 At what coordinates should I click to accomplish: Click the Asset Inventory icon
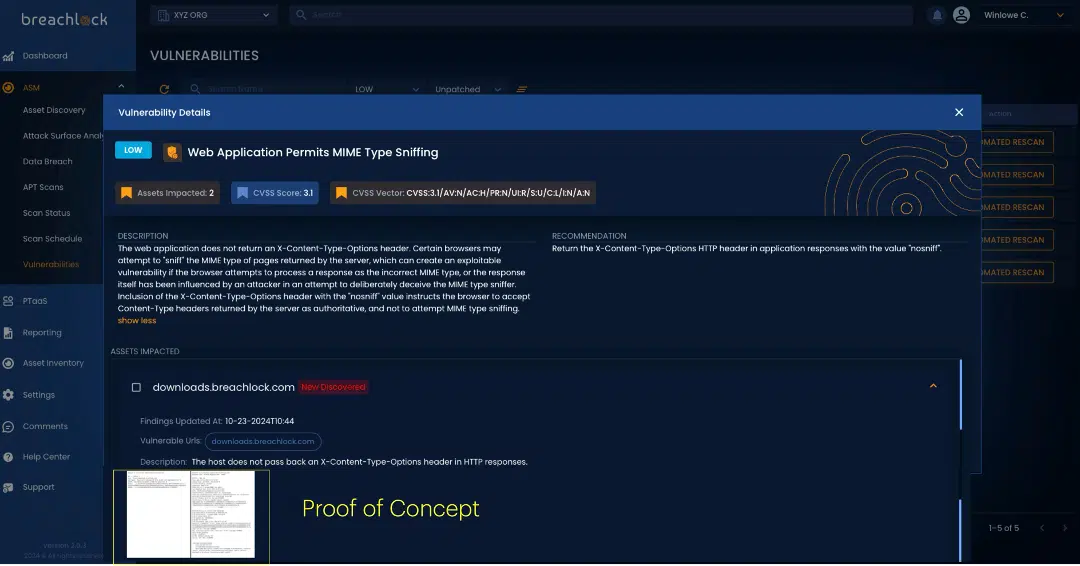click(8, 364)
